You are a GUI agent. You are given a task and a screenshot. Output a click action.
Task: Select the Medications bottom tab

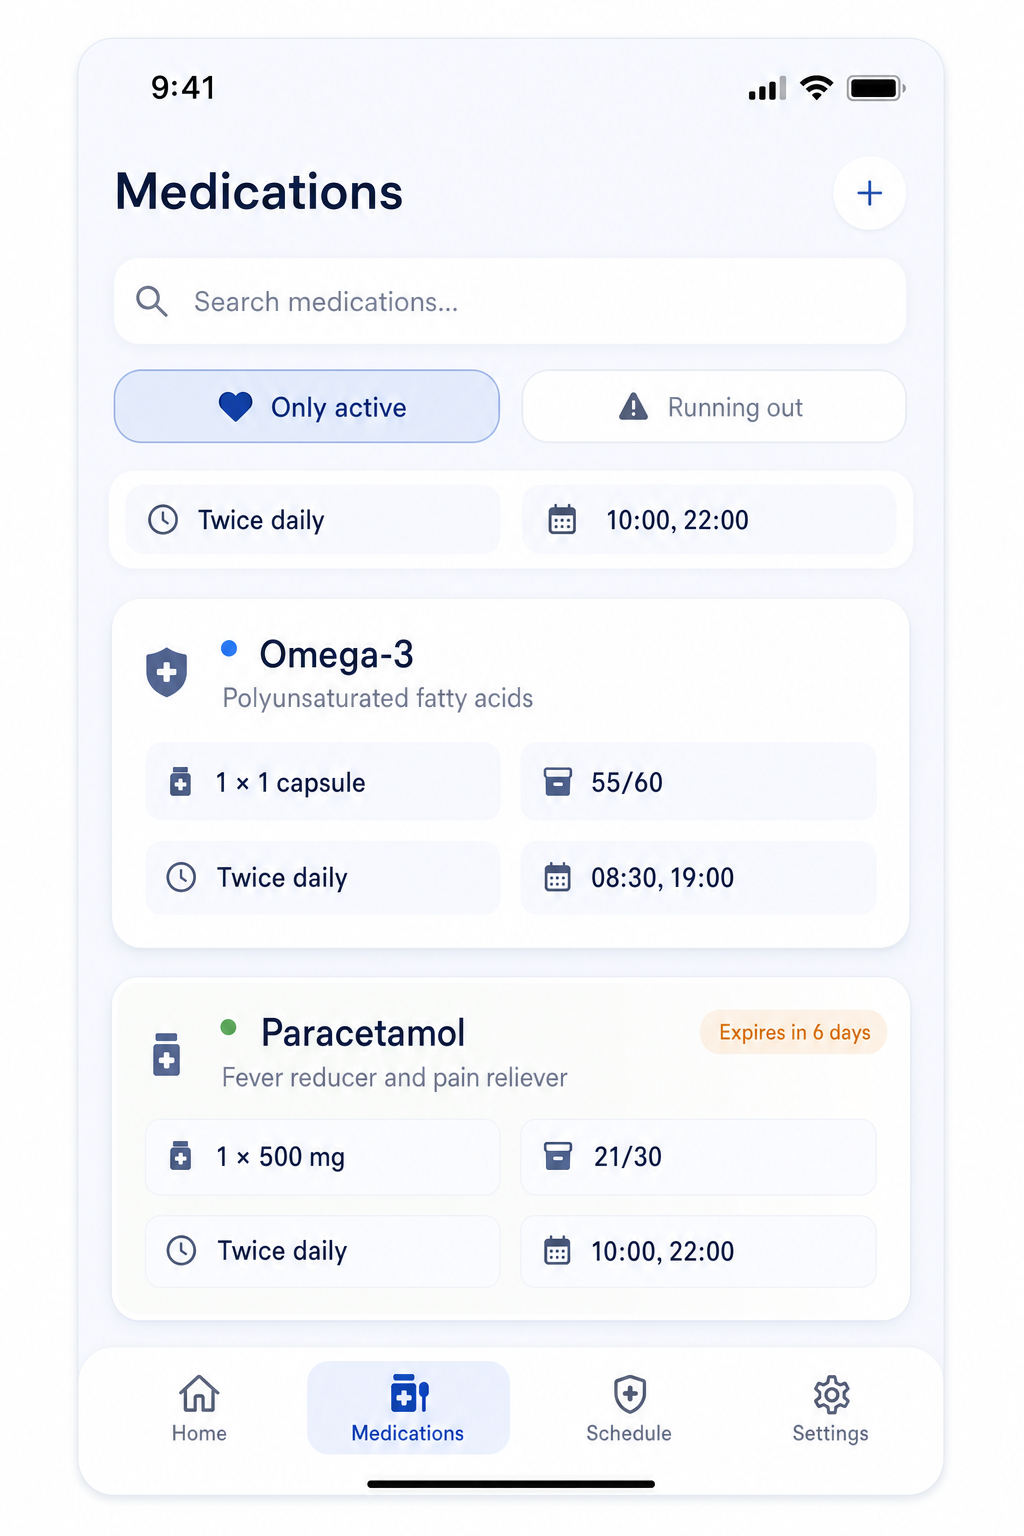tap(408, 1407)
